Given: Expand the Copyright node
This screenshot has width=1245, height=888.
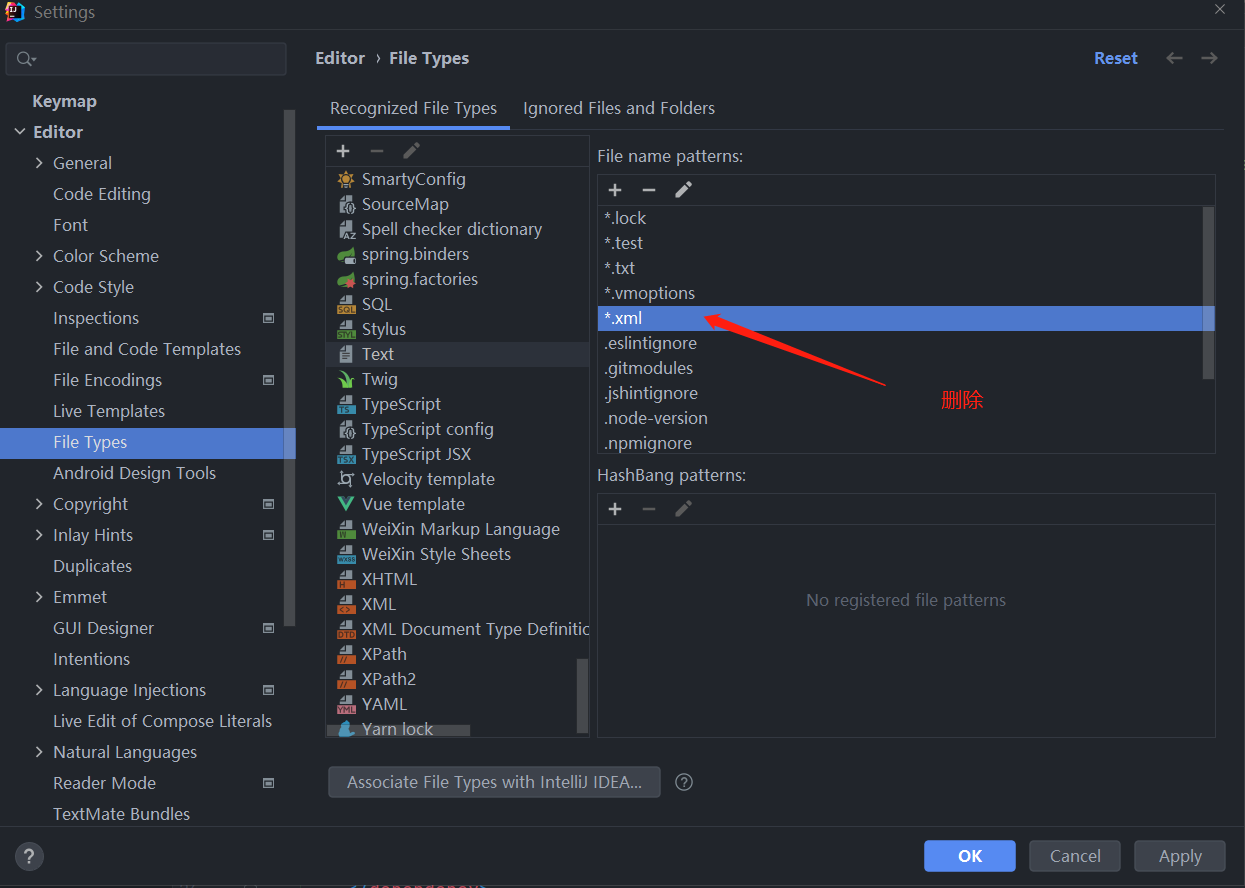Looking at the screenshot, I should tap(39, 504).
